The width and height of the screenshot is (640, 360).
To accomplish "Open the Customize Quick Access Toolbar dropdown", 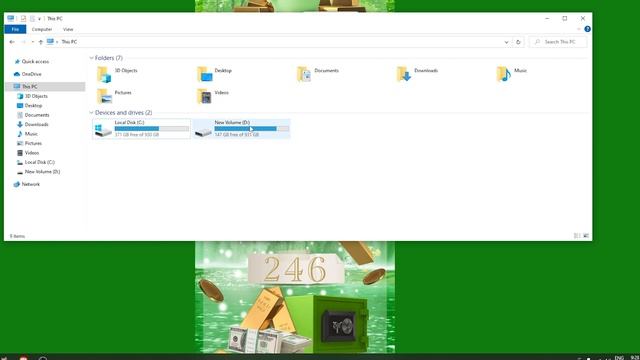I will tap(40, 19).
